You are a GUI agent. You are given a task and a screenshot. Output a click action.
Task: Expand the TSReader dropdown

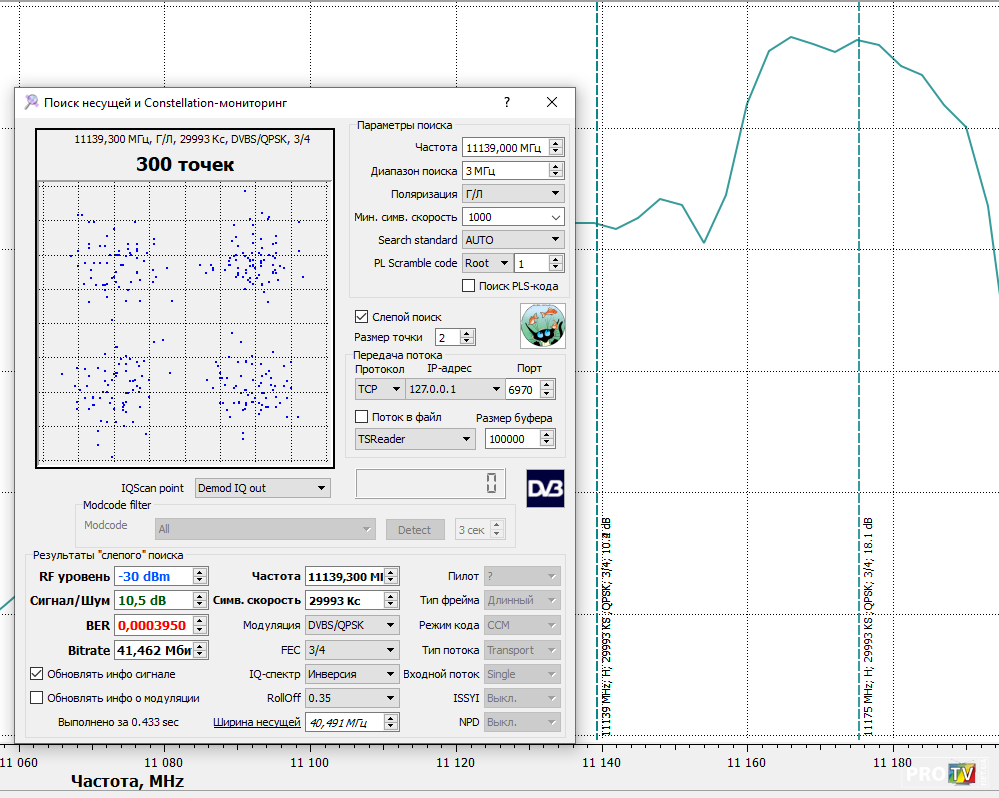pyautogui.click(x=415, y=439)
